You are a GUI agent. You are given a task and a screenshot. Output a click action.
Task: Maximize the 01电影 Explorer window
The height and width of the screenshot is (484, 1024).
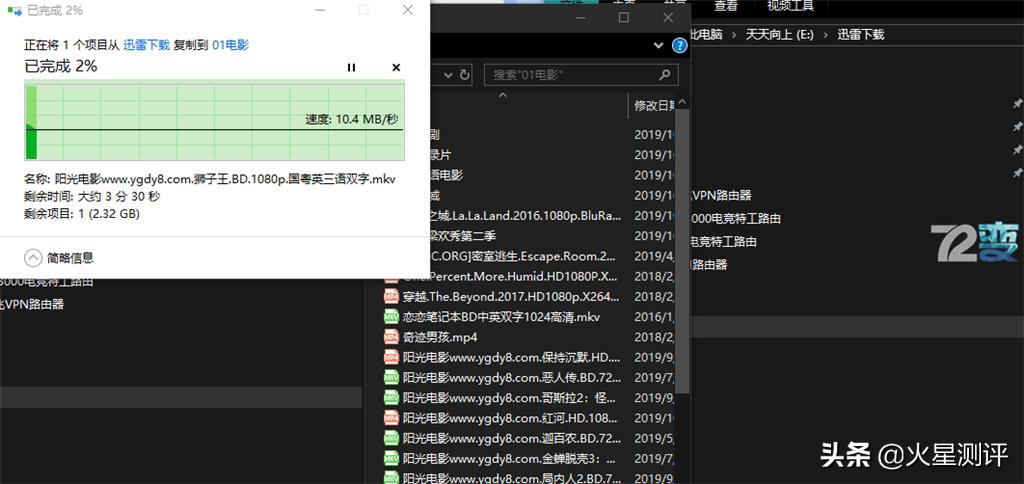pos(624,18)
